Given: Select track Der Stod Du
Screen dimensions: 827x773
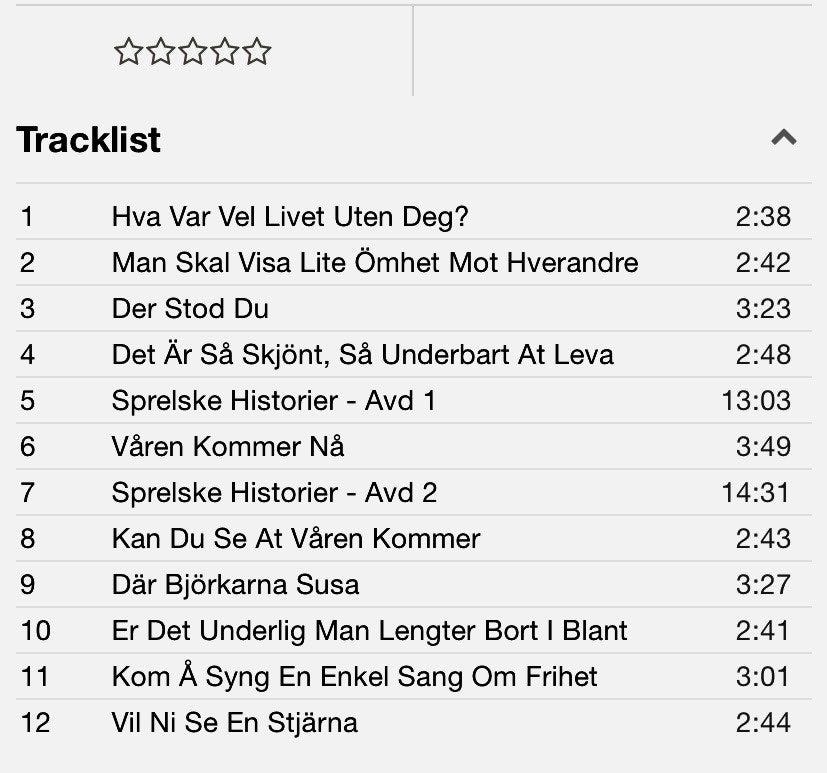Looking at the screenshot, I should [414, 308].
